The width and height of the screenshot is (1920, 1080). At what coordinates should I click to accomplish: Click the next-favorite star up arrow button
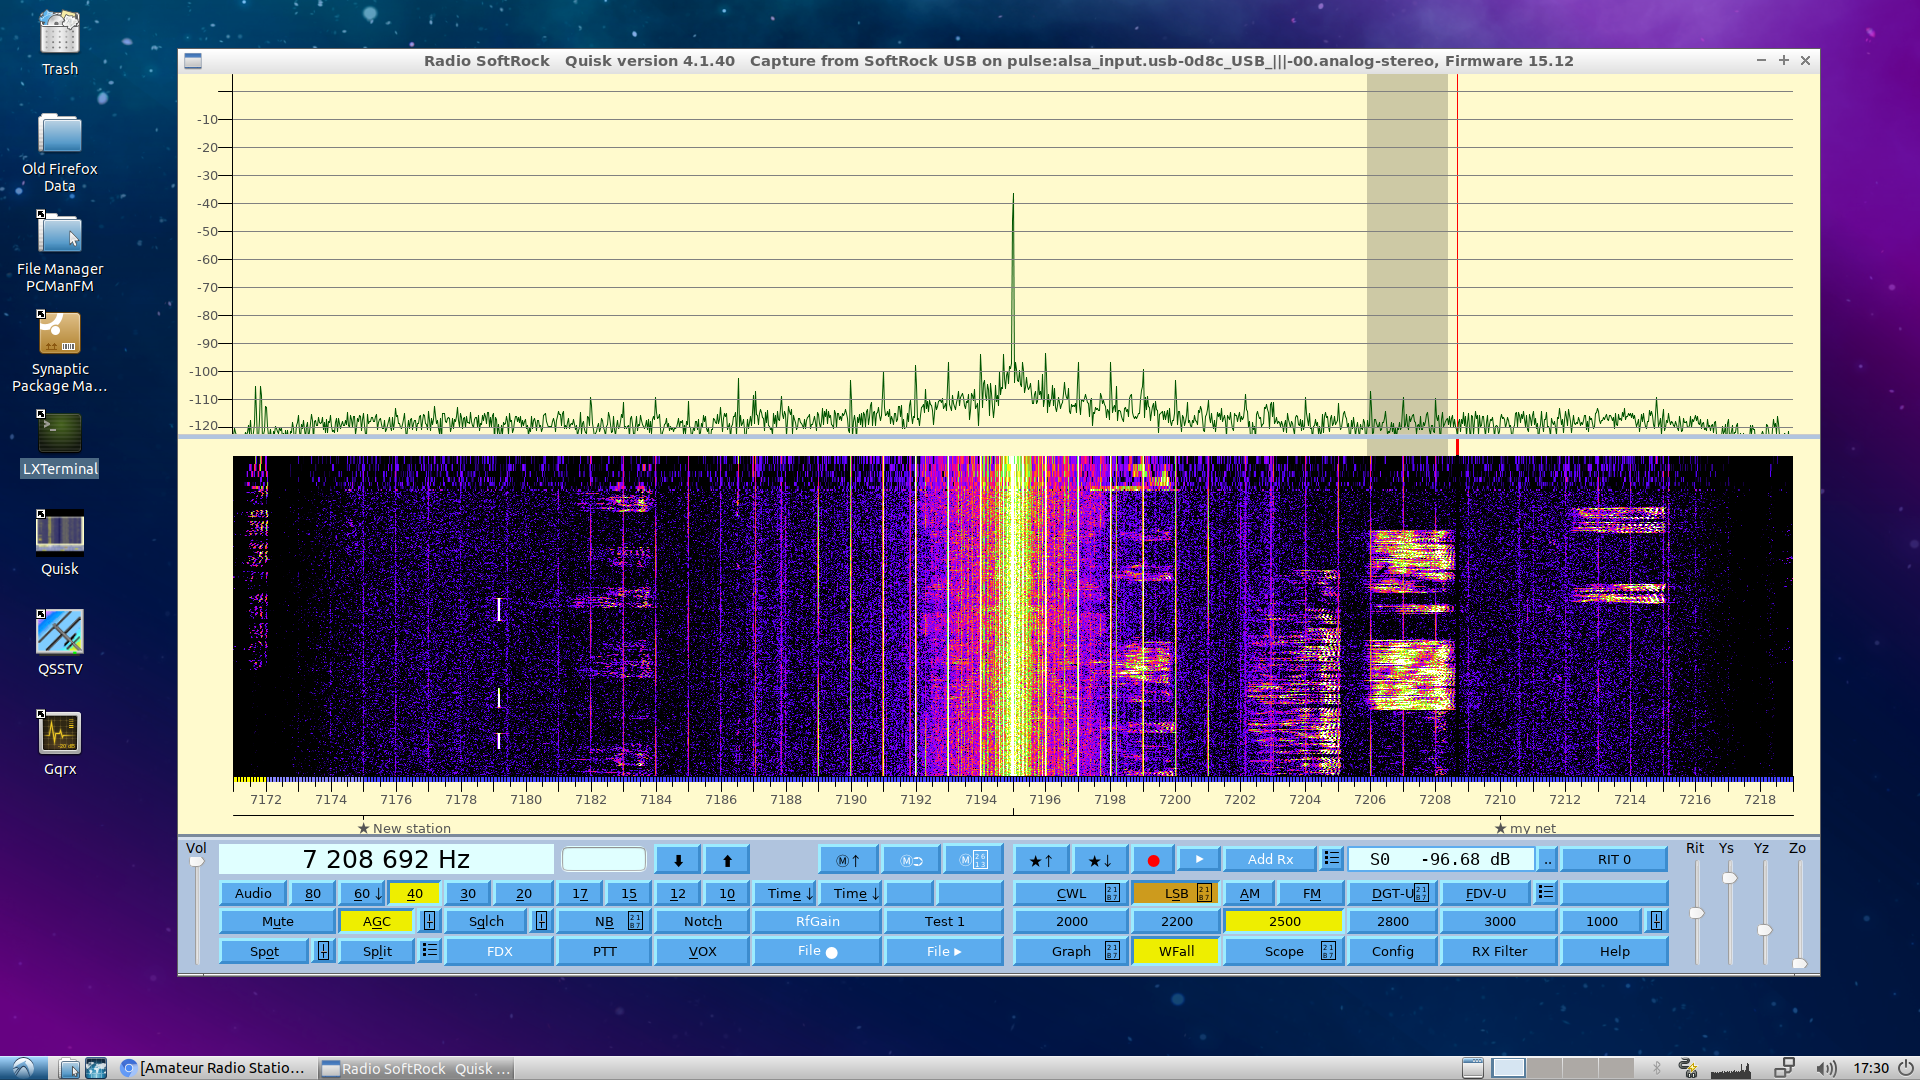tap(1041, 860)
